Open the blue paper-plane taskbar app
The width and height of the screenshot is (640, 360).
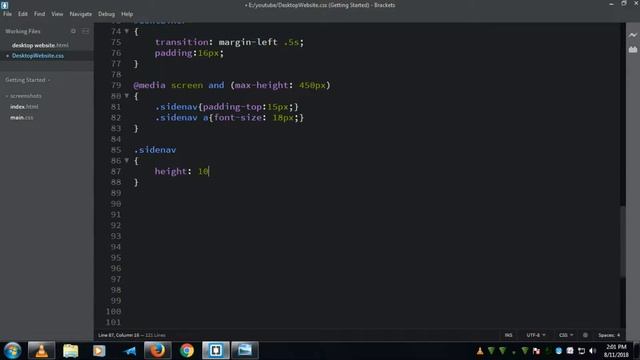pos(129,350)
